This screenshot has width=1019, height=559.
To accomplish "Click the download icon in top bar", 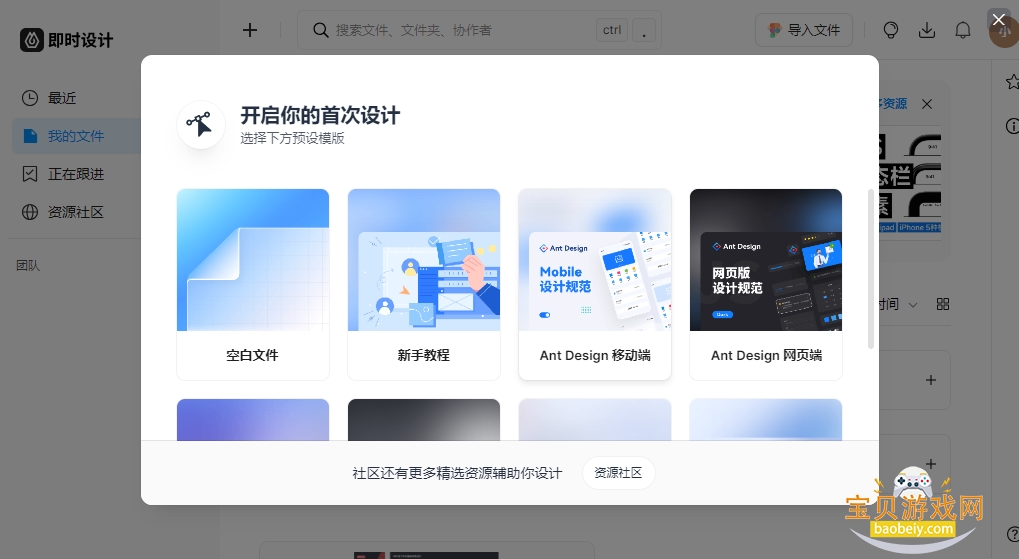I will click(927, 30).
